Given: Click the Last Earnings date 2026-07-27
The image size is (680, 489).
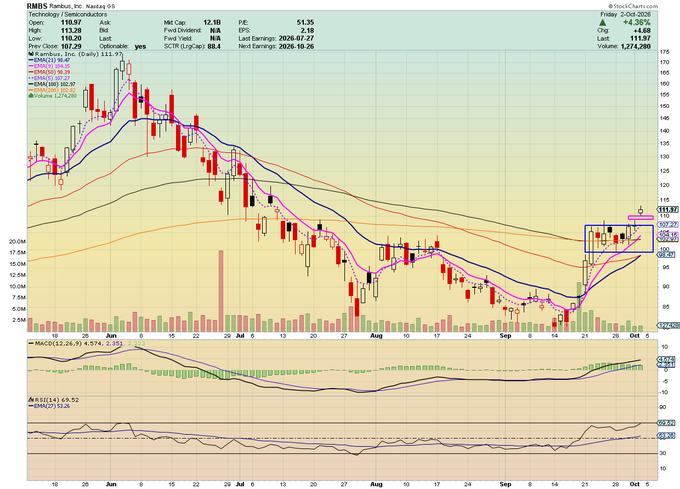Looking at the screenshot, I should [x=296, y=38].
